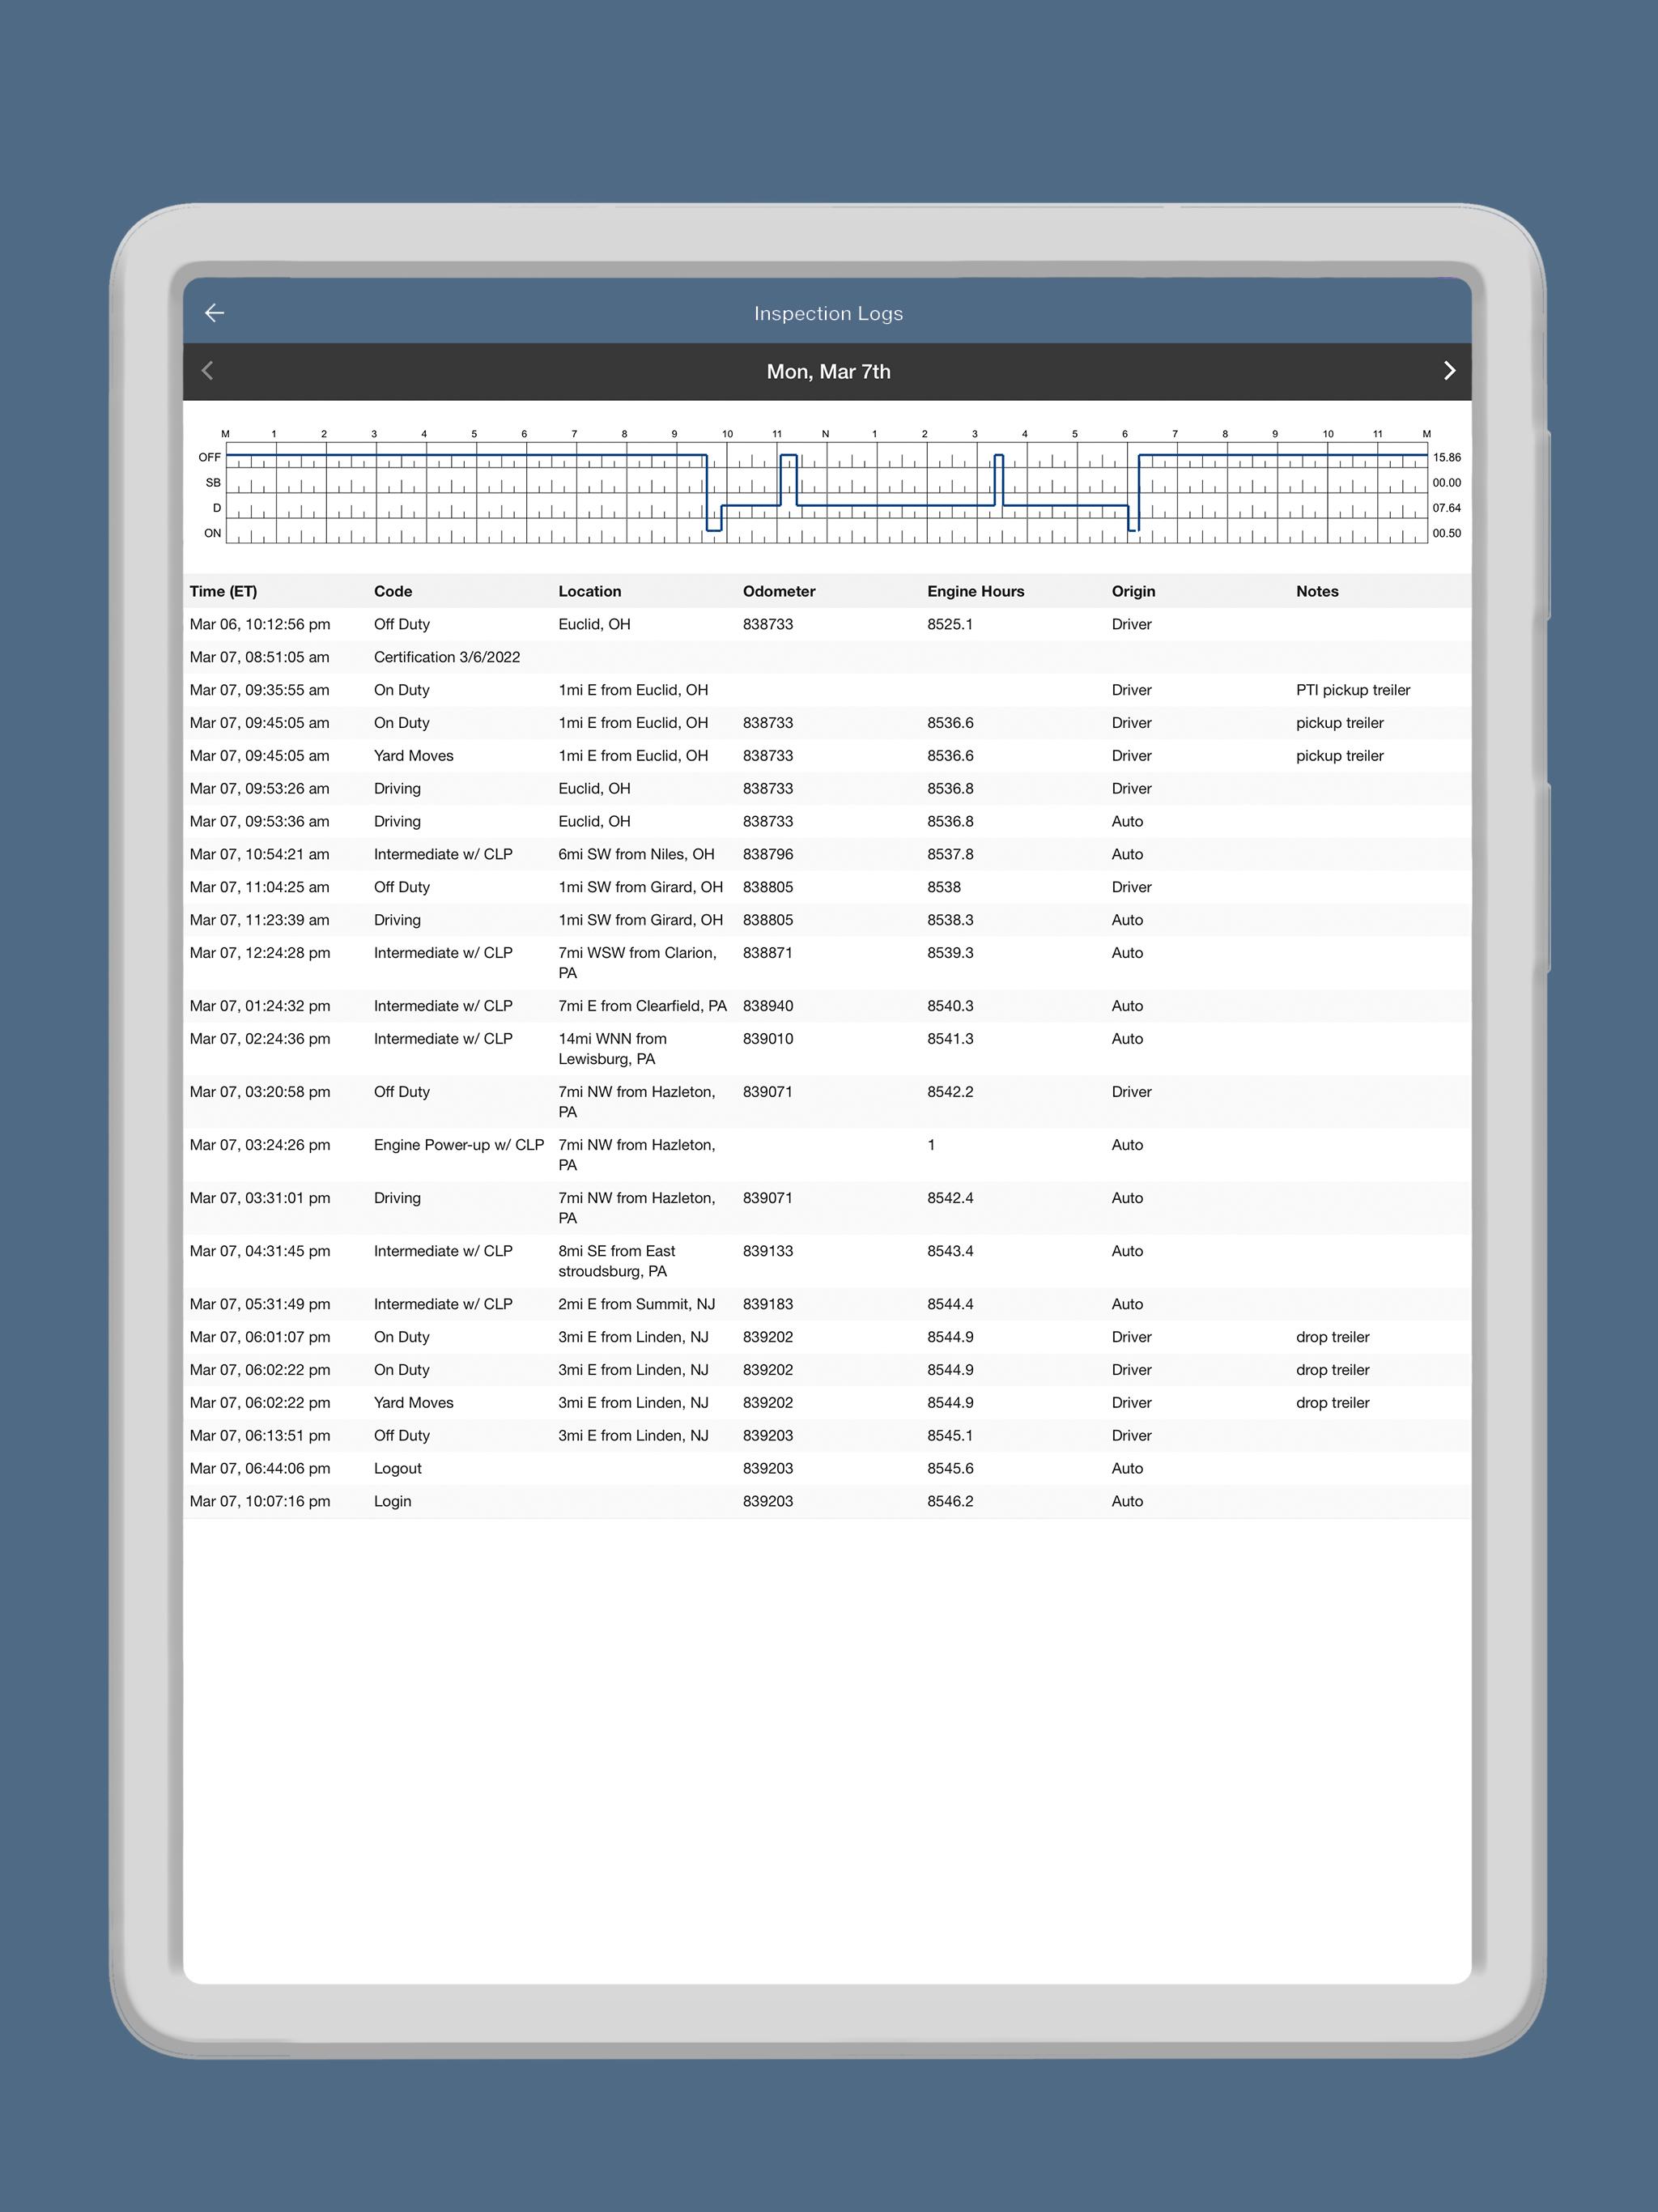This screenshot has height=2212, width=1658.
Task: Tap the Engine Power-up w/ CLP entry
Action: coord(458,1145)
